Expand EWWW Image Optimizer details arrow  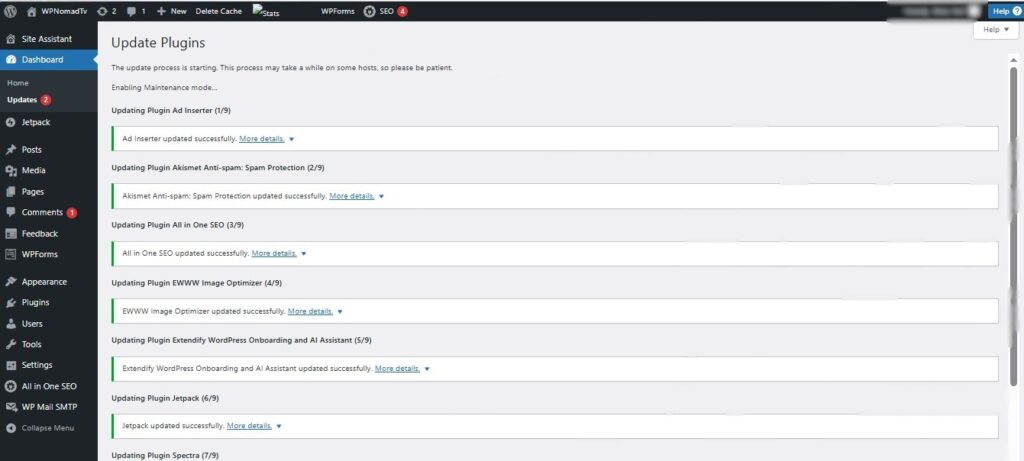coord(340,311)
